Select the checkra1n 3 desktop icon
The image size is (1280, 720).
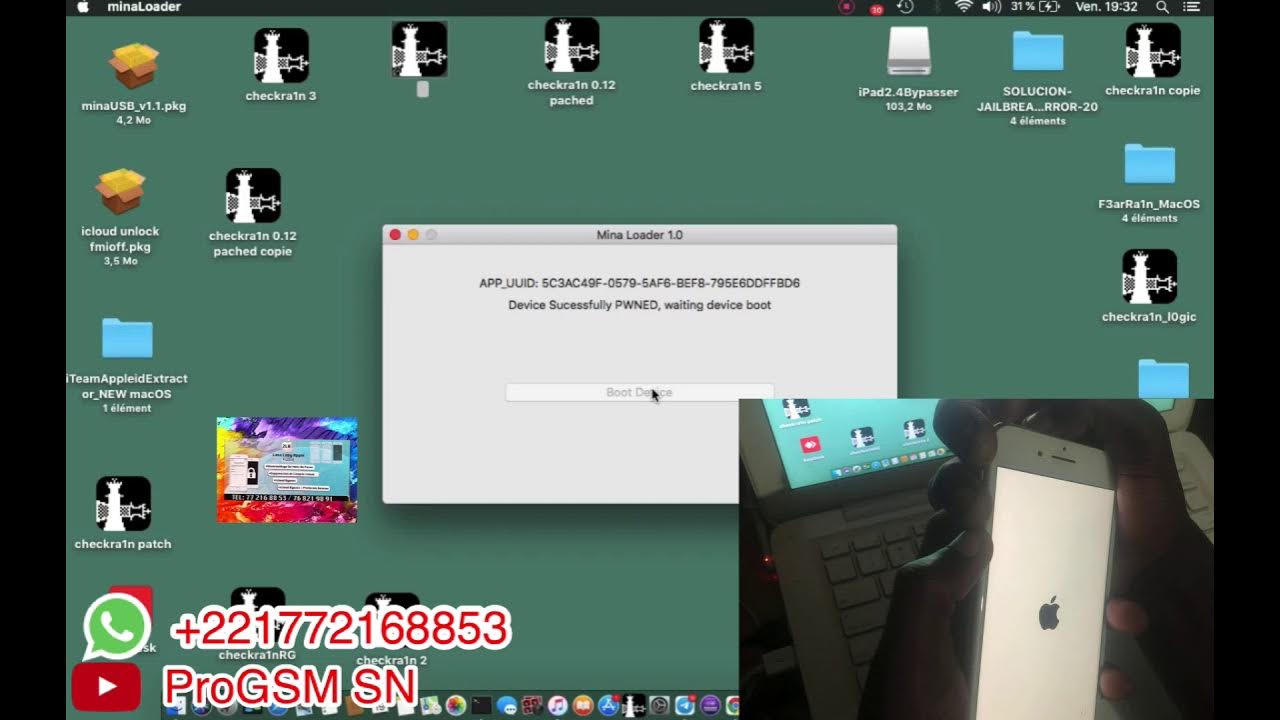point(281,55)
